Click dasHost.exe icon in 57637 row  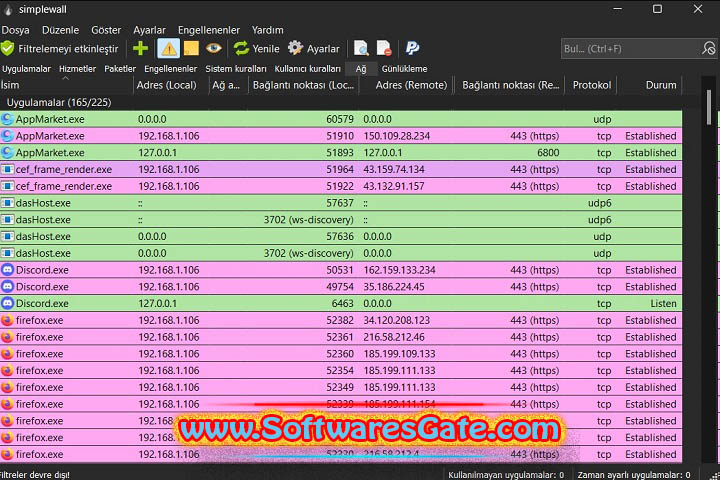click(7, 203)
